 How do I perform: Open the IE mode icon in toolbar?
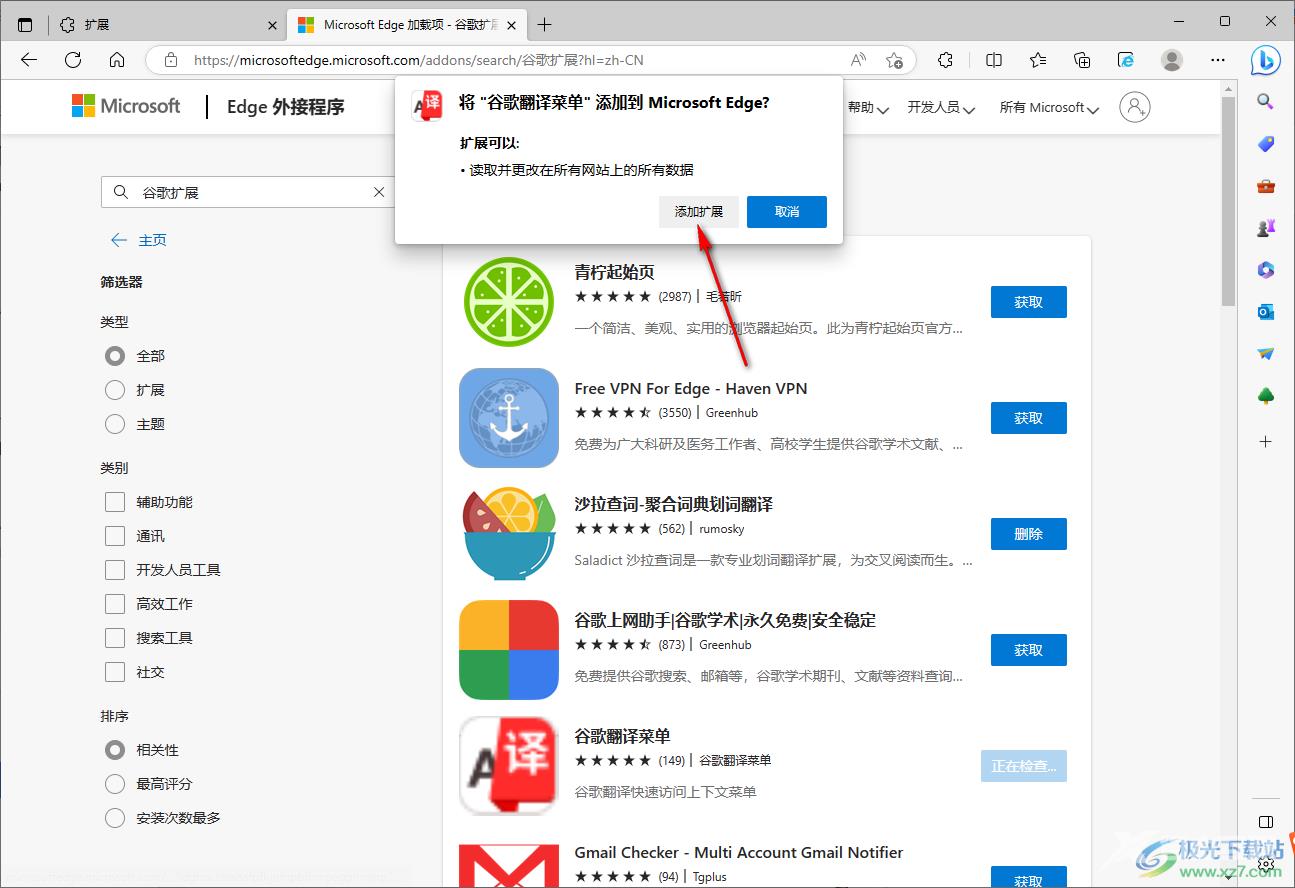1126,60
